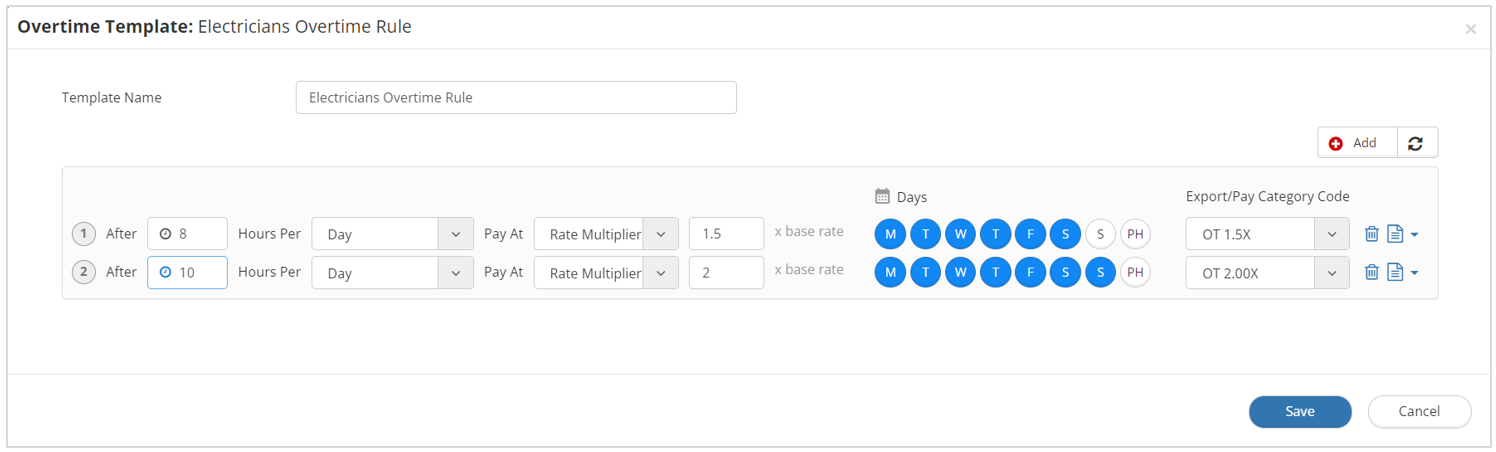This screenshot has height=452, width=1496.
Task: Save the overtime template
Action: [x=1300, y=411]
